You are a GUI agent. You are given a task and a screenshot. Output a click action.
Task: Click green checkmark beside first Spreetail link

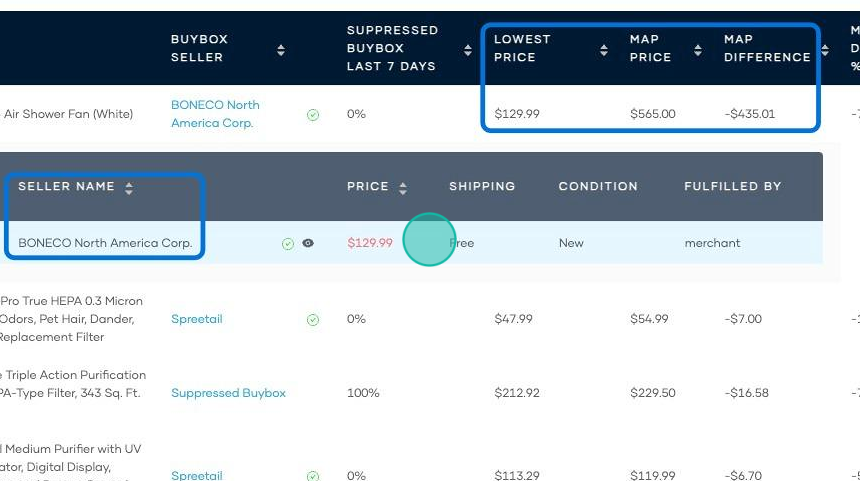(313, 320)
